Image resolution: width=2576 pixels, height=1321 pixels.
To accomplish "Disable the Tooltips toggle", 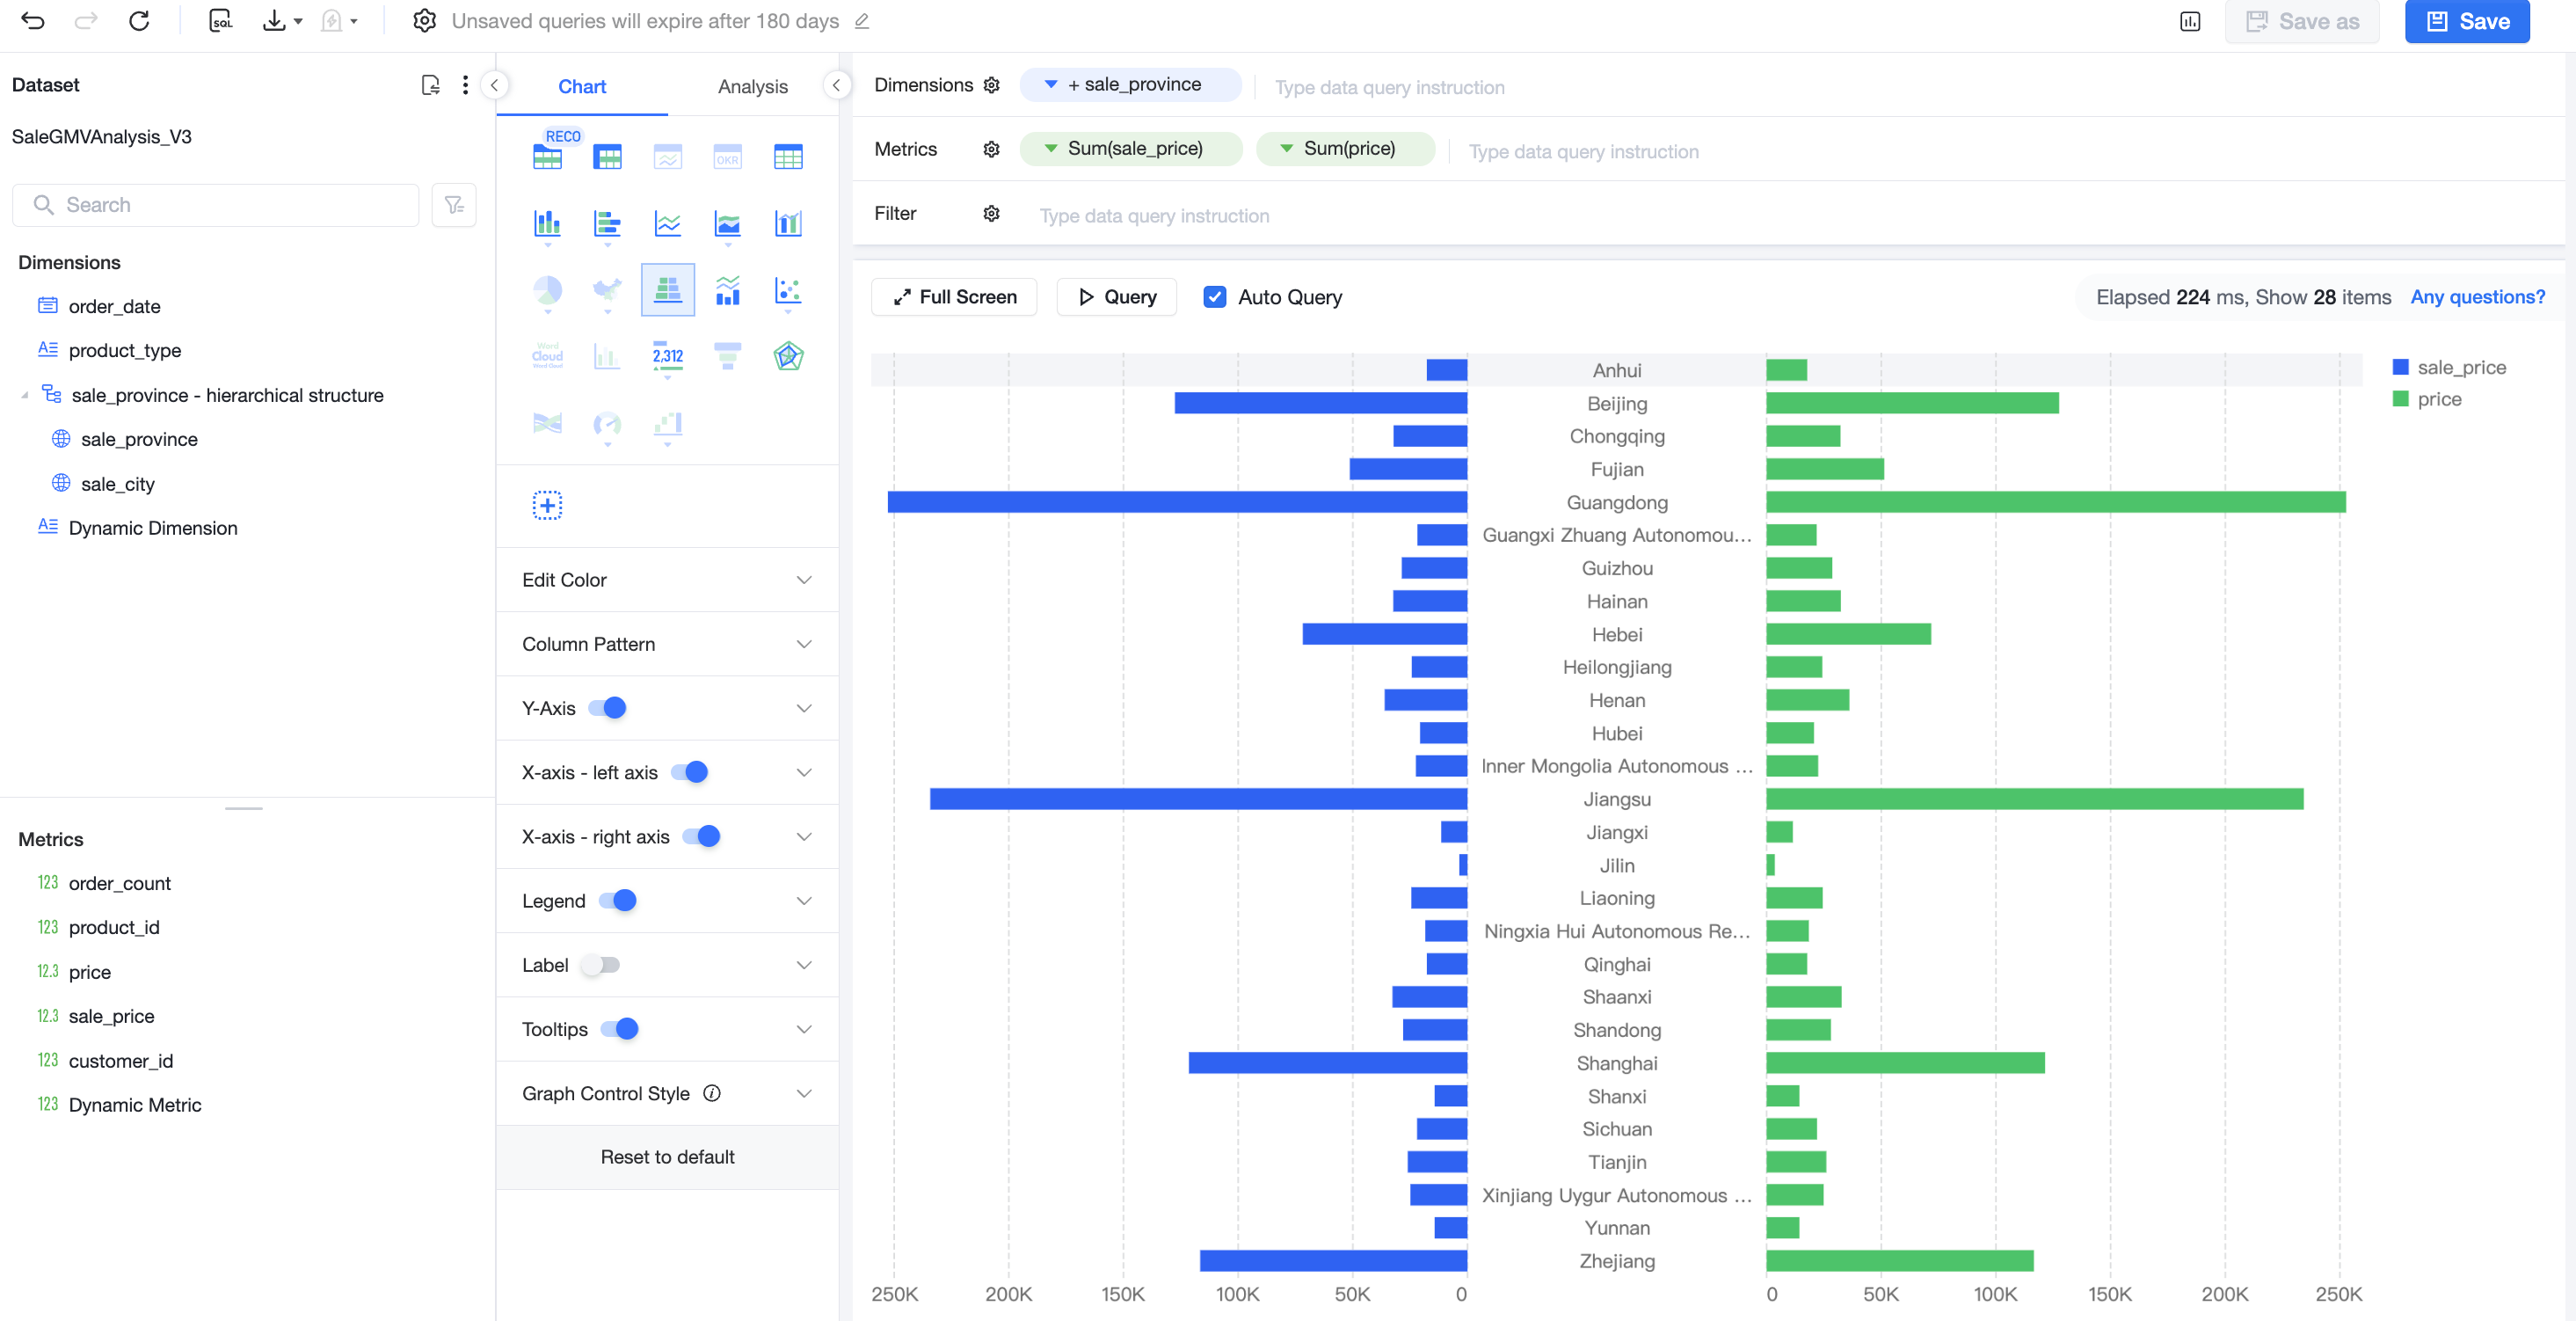I will tap(620, 1029).
